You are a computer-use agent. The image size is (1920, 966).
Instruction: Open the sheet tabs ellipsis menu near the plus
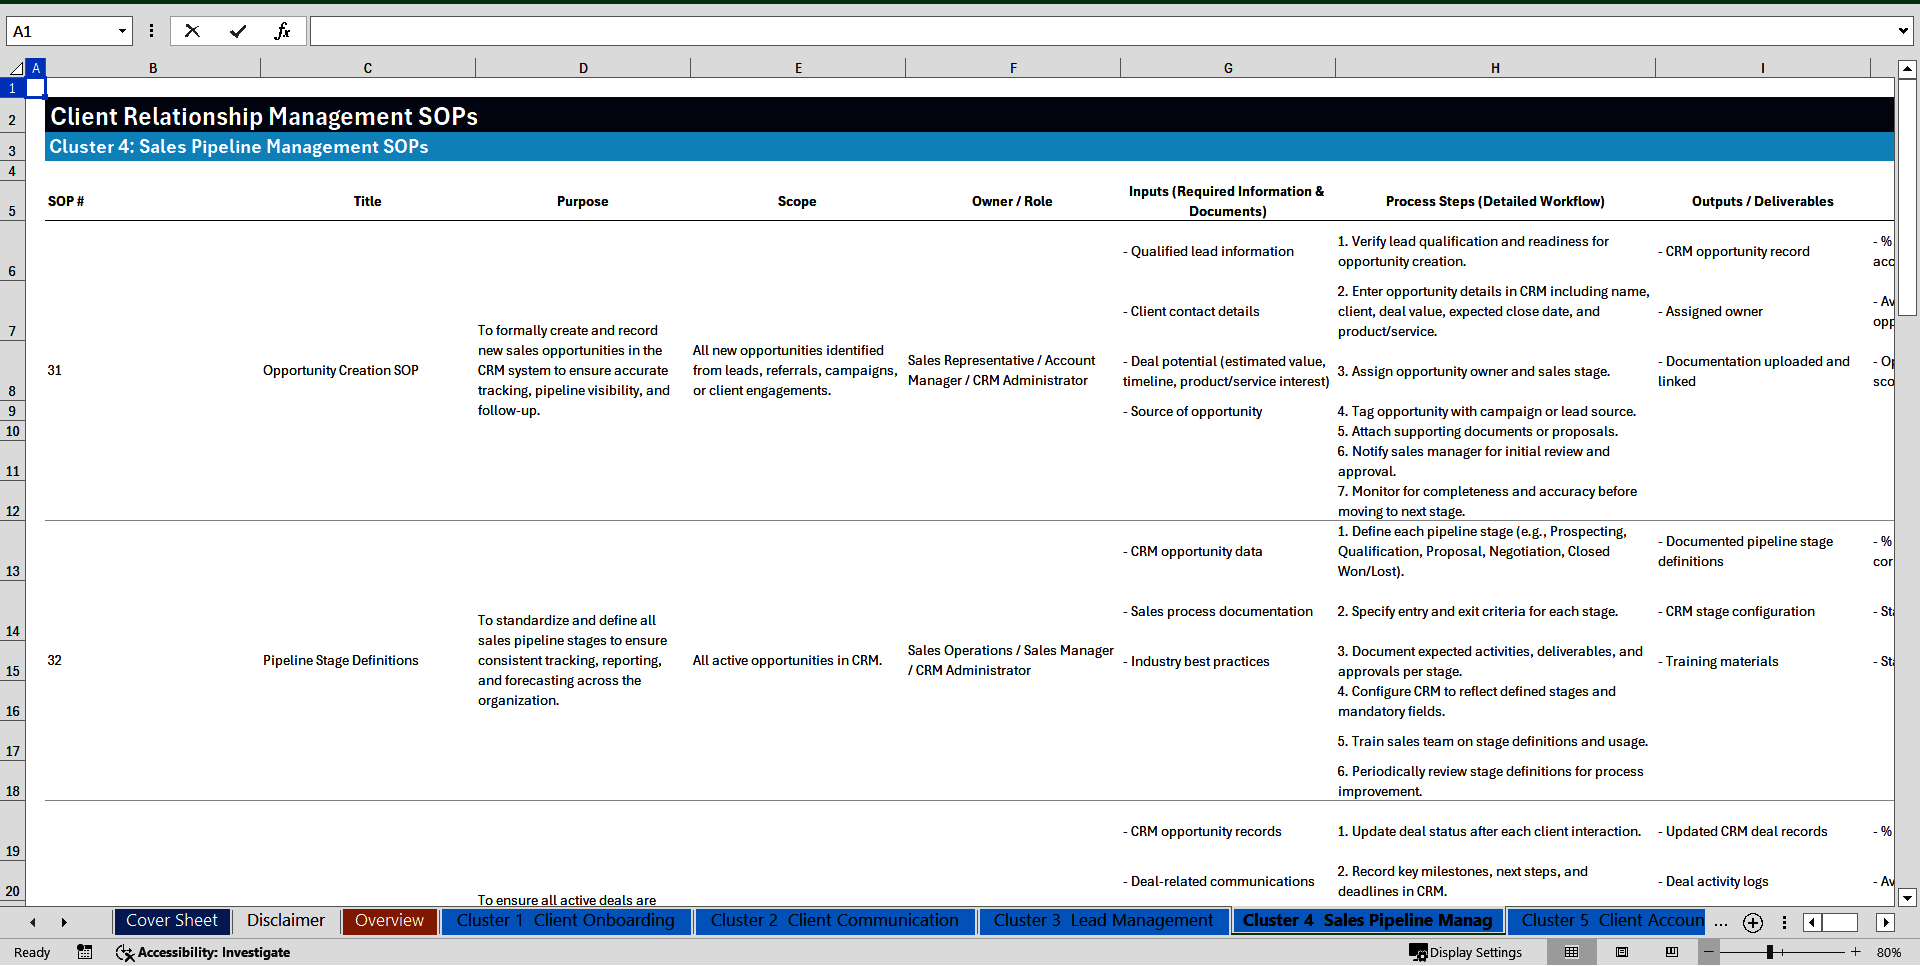(1785, 923)
